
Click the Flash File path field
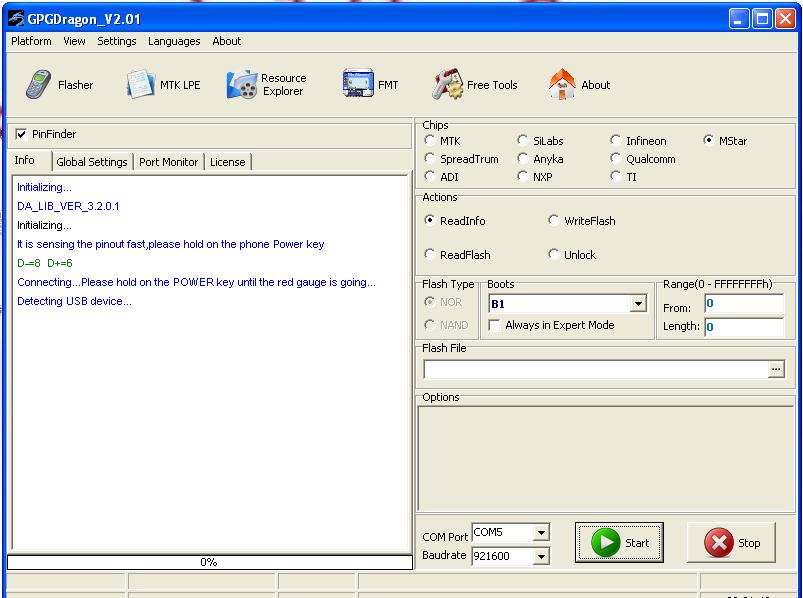click(596, 369)
